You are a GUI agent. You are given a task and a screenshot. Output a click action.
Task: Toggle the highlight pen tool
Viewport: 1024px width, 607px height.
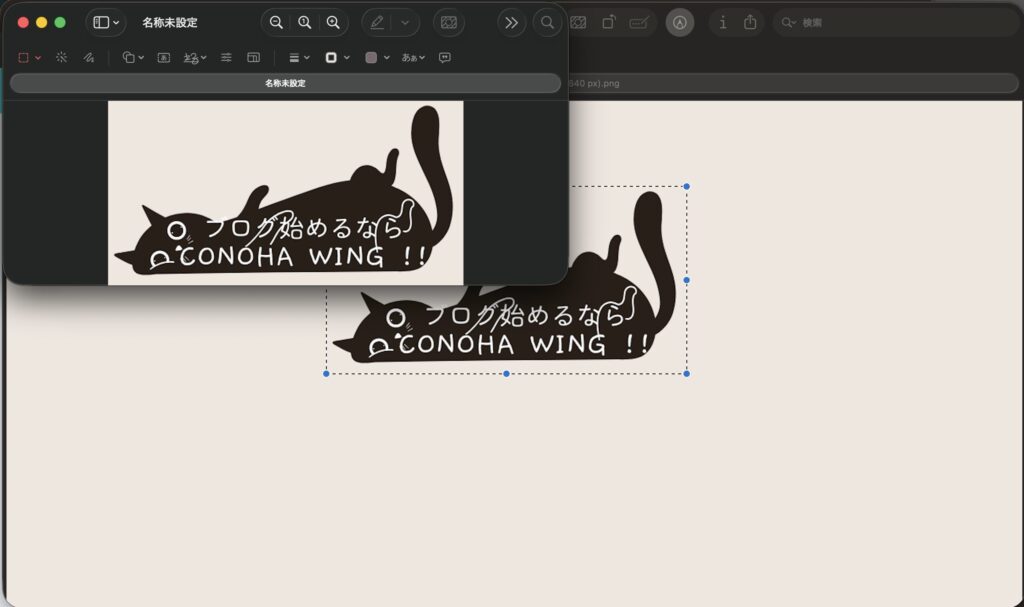click(377, 22)
